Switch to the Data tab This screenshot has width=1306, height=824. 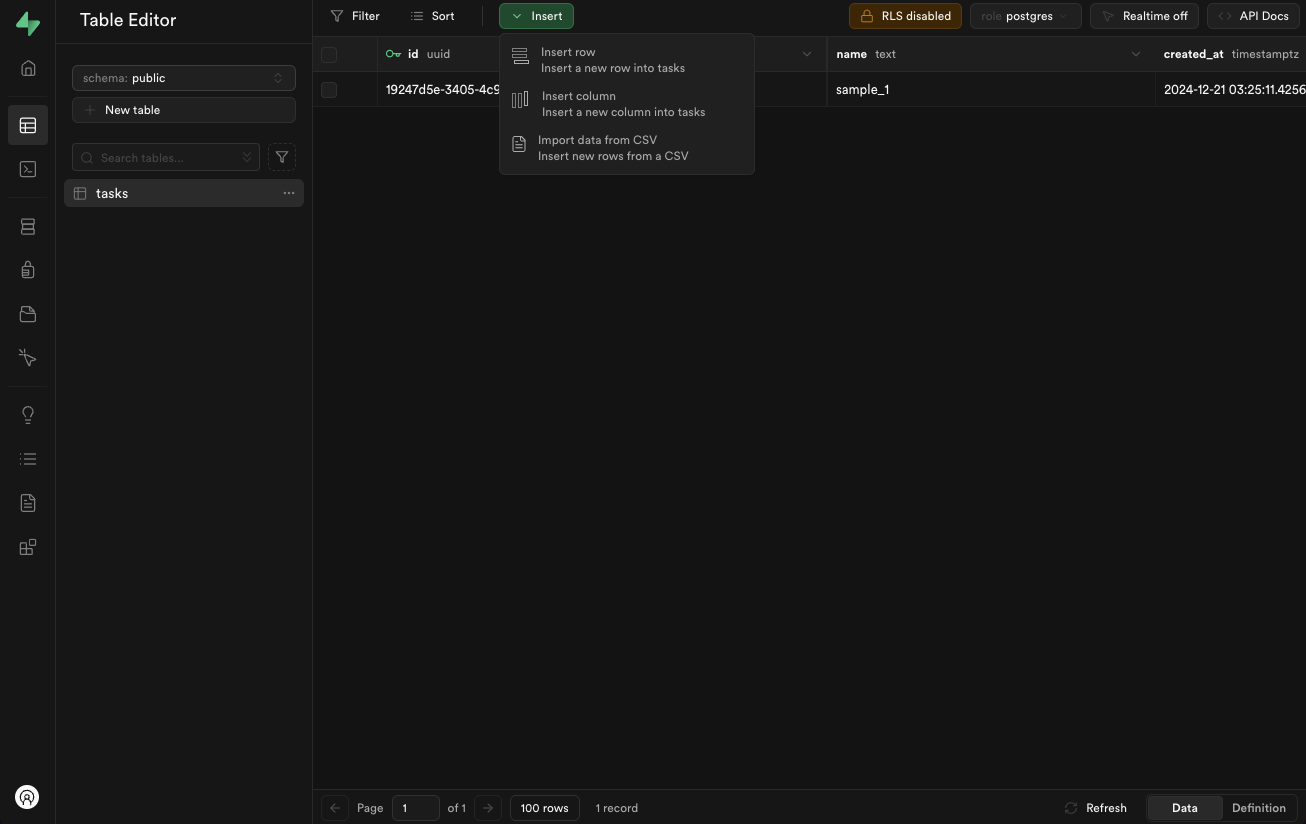coord(1184,808)
